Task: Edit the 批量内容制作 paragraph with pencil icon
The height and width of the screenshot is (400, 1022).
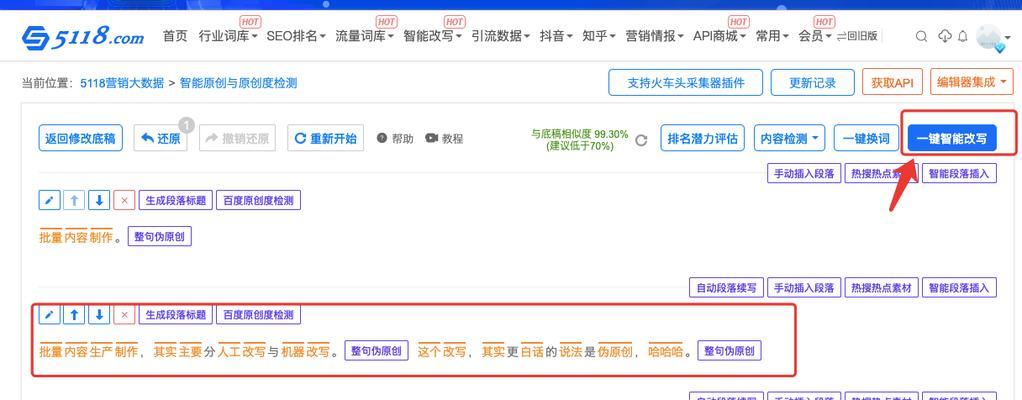Action: coord(49,200)
